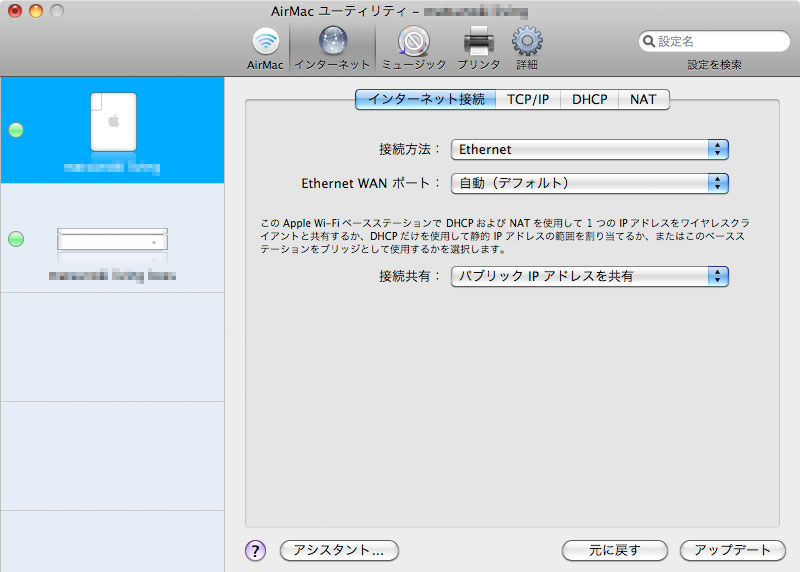Open the ミュージック toolbar icon
Viewport: 800px width, 572px height.
[413, 42]
